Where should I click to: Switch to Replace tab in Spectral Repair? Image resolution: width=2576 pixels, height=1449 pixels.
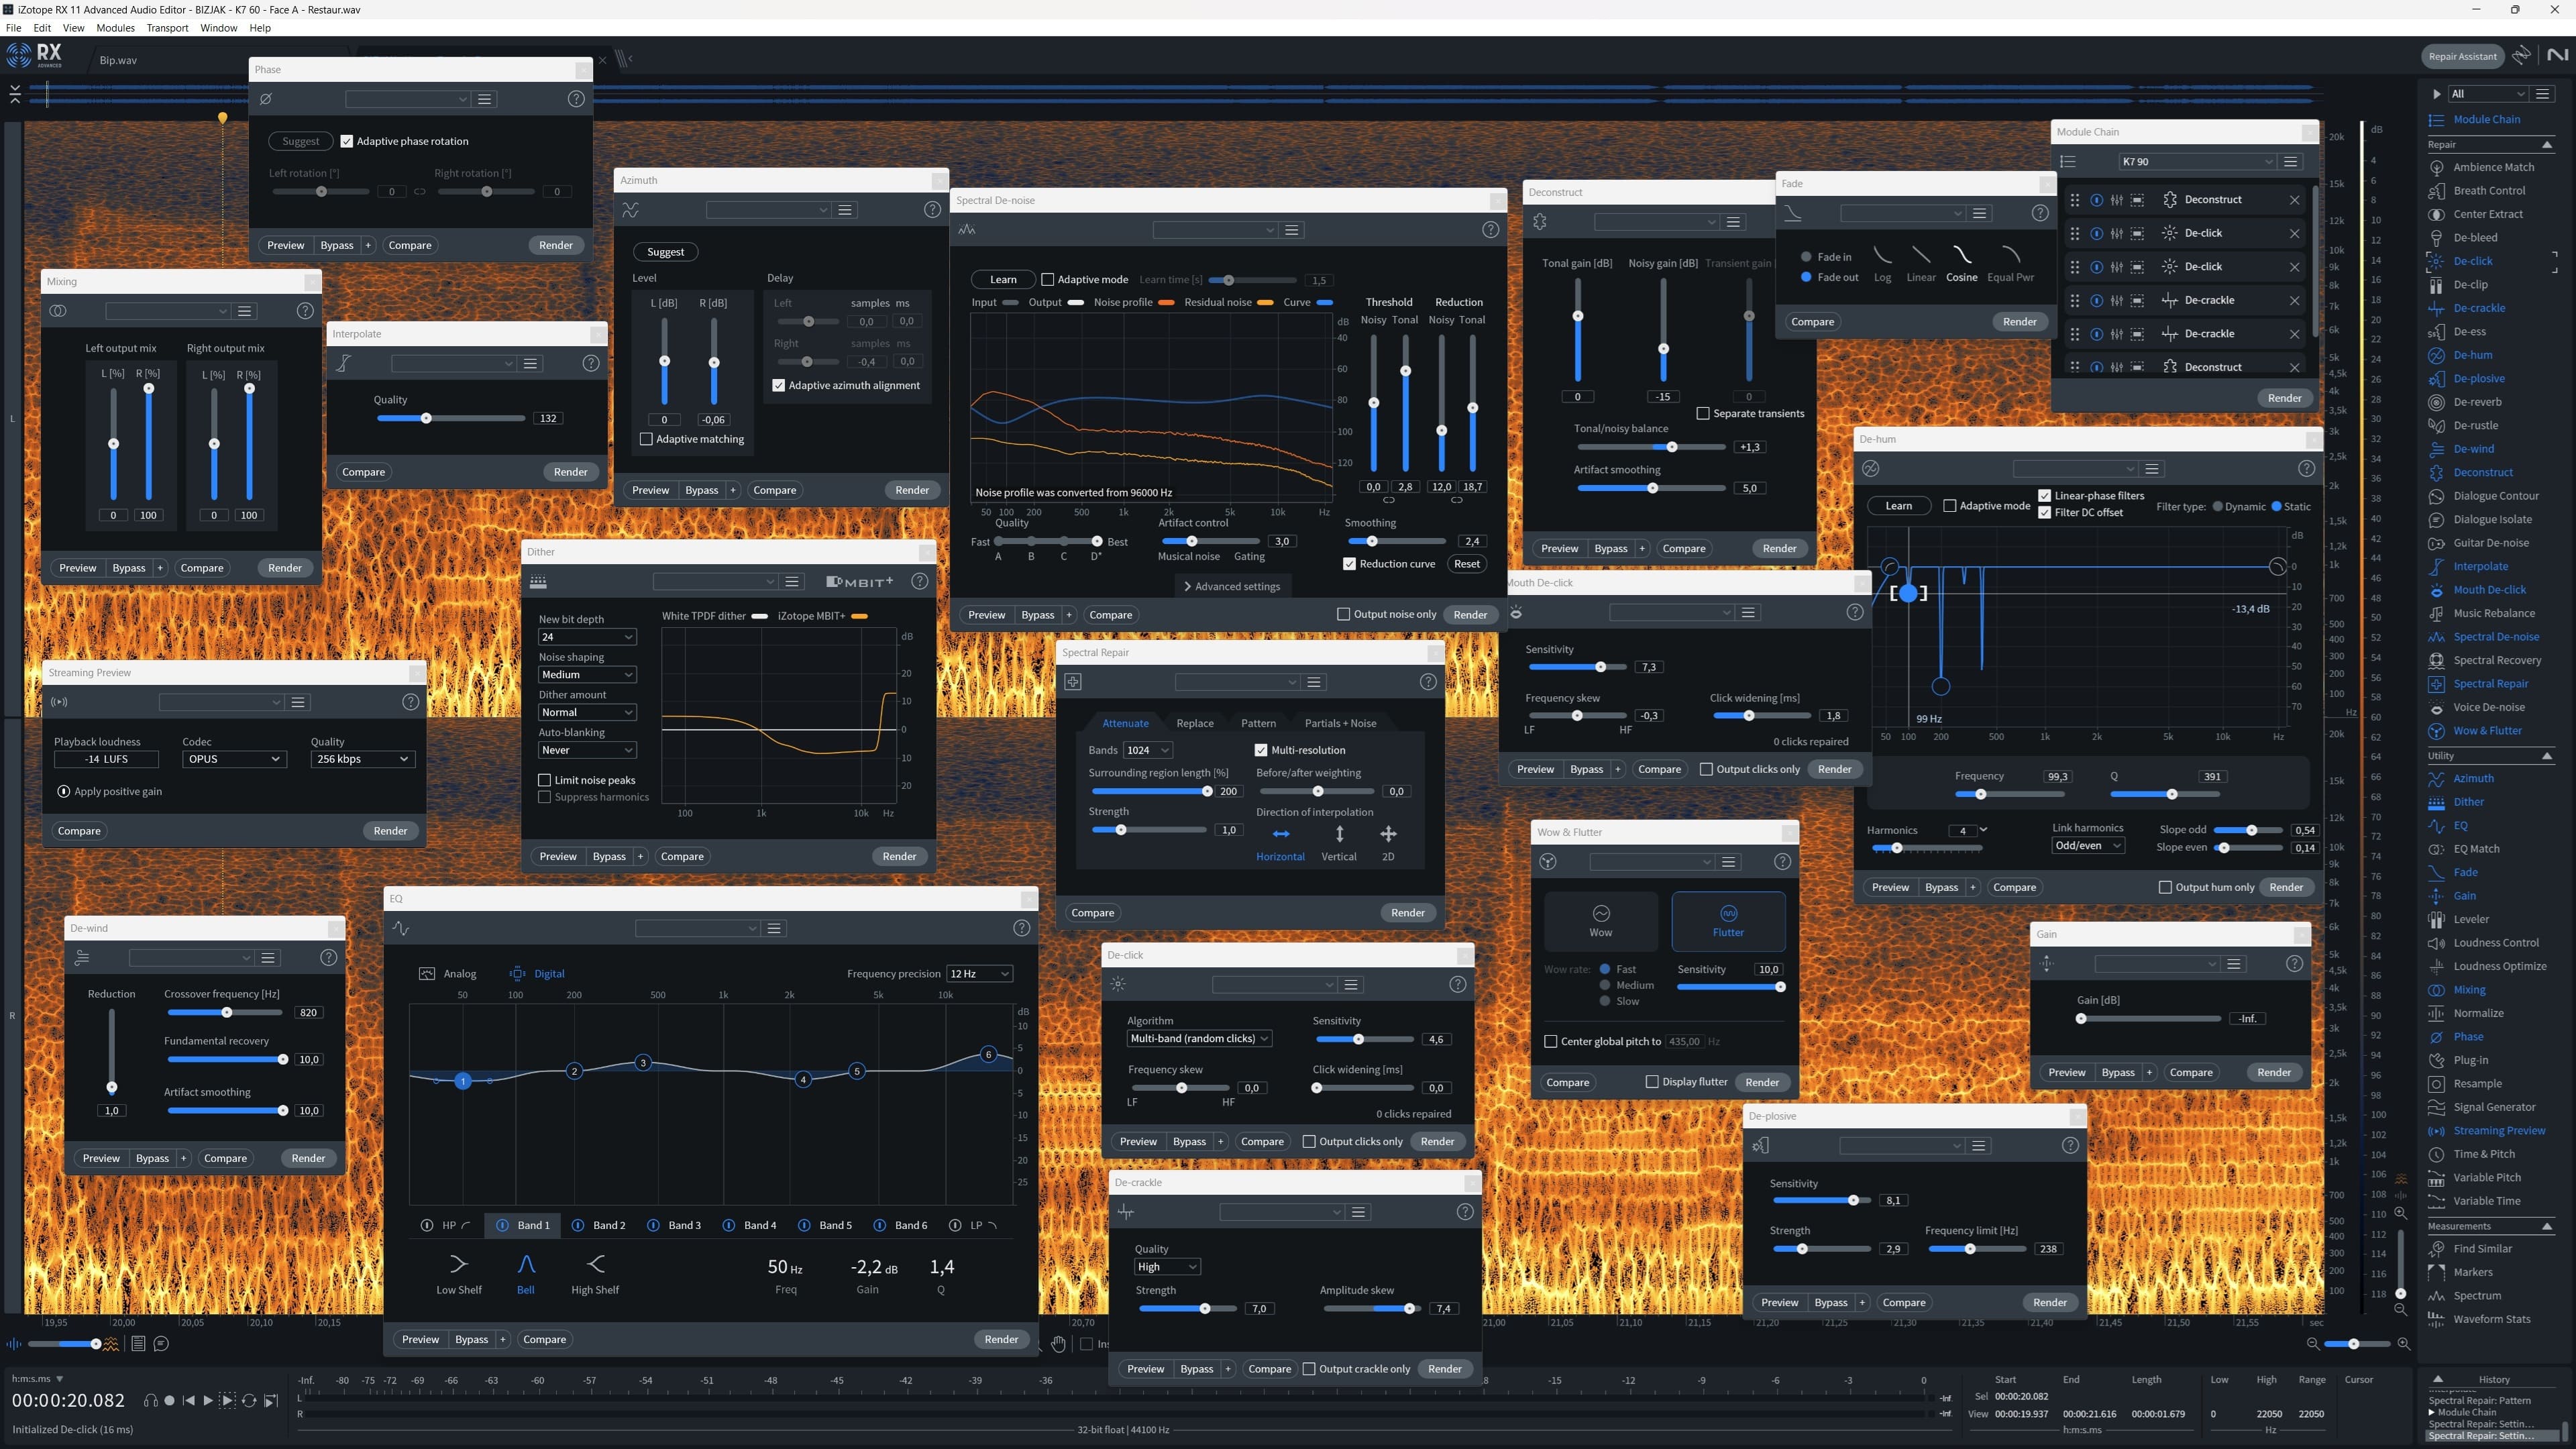coord(1195,723)
